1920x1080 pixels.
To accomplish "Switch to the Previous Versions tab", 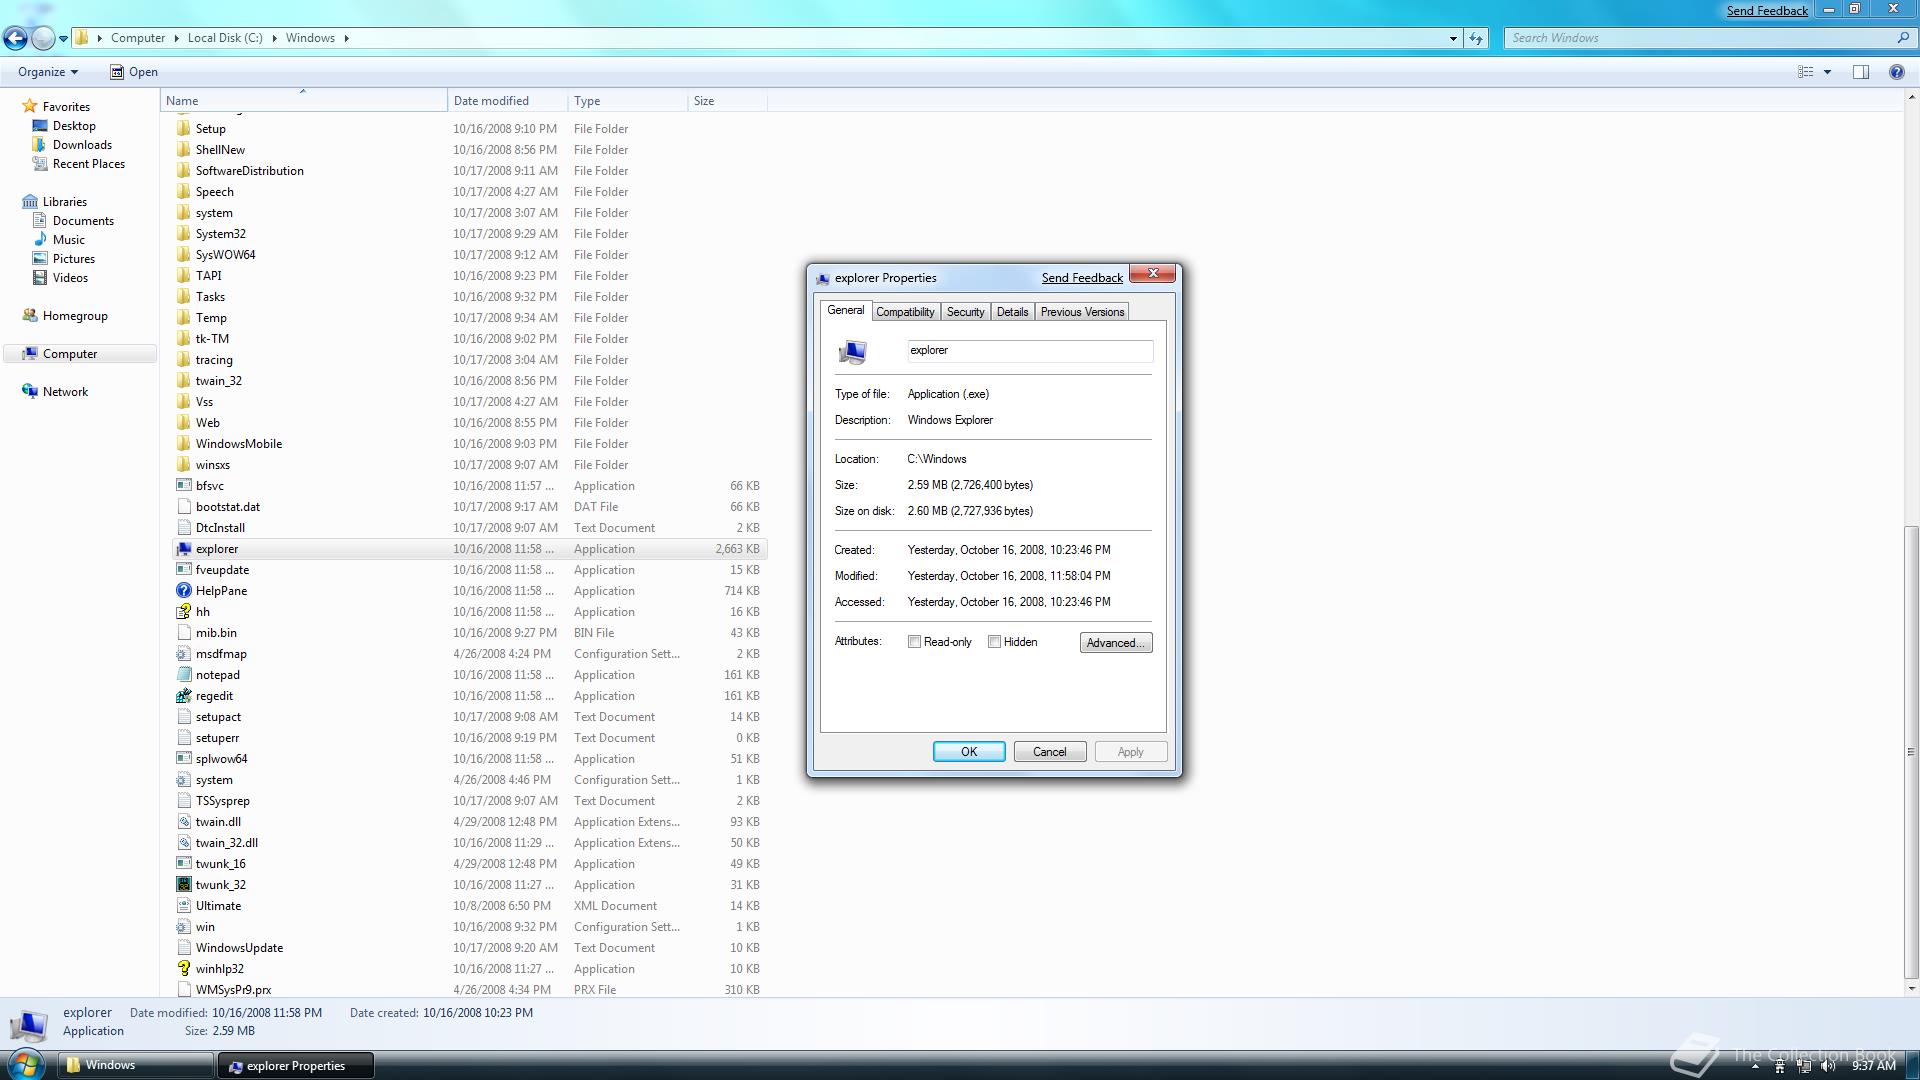I will click(x=1082, y=312).
